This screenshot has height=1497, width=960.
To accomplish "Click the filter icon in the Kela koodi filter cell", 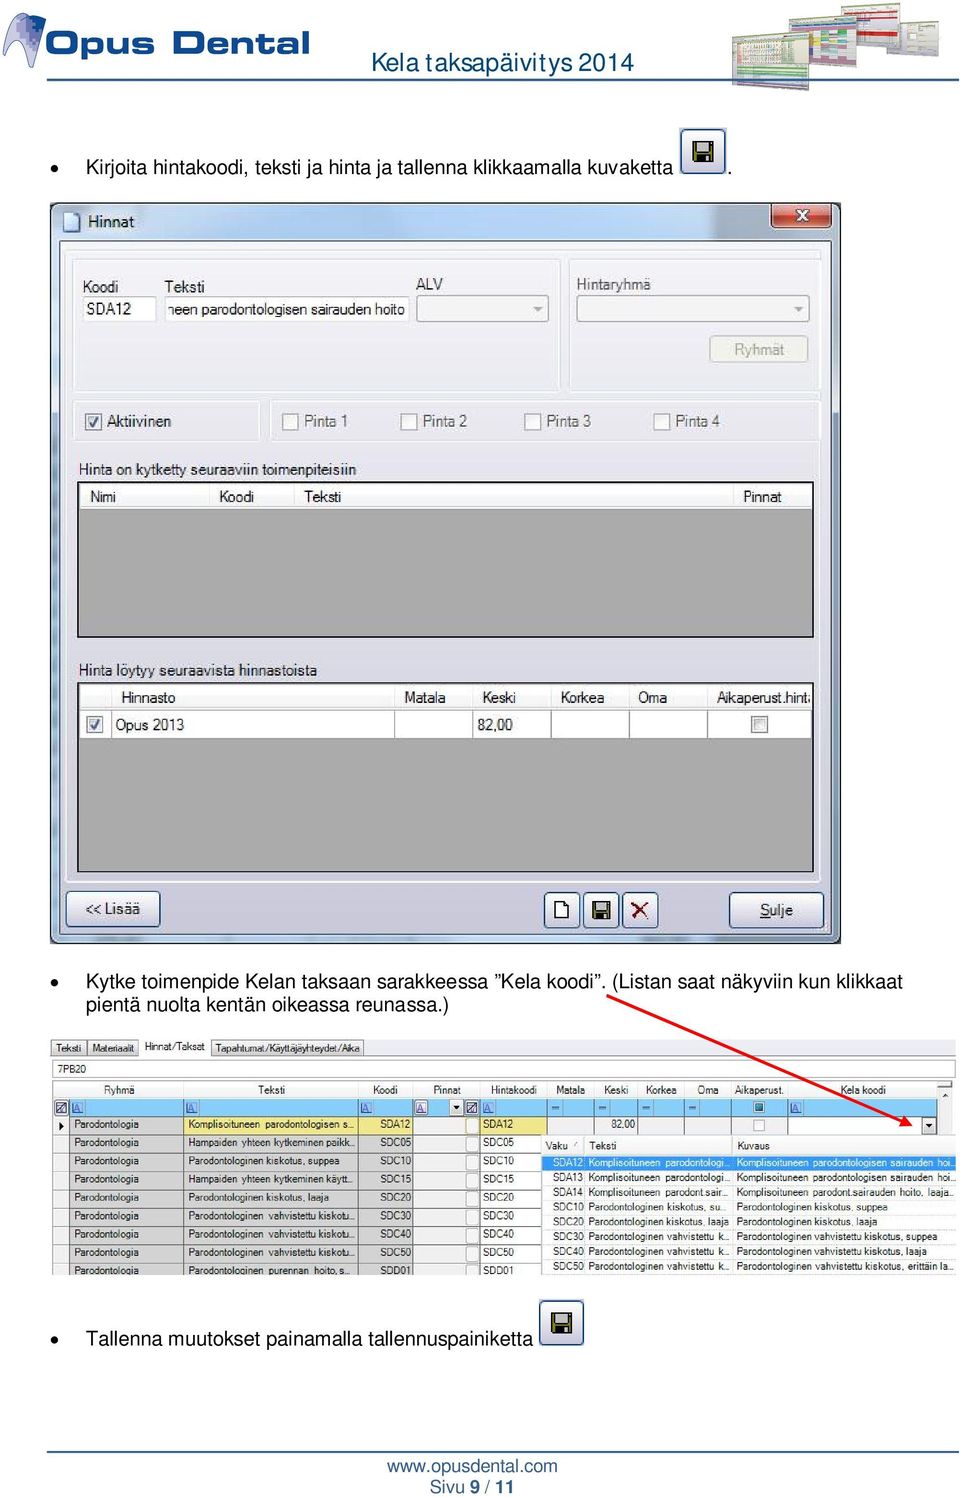I will pyautogui.click(x=795, y=1108).
